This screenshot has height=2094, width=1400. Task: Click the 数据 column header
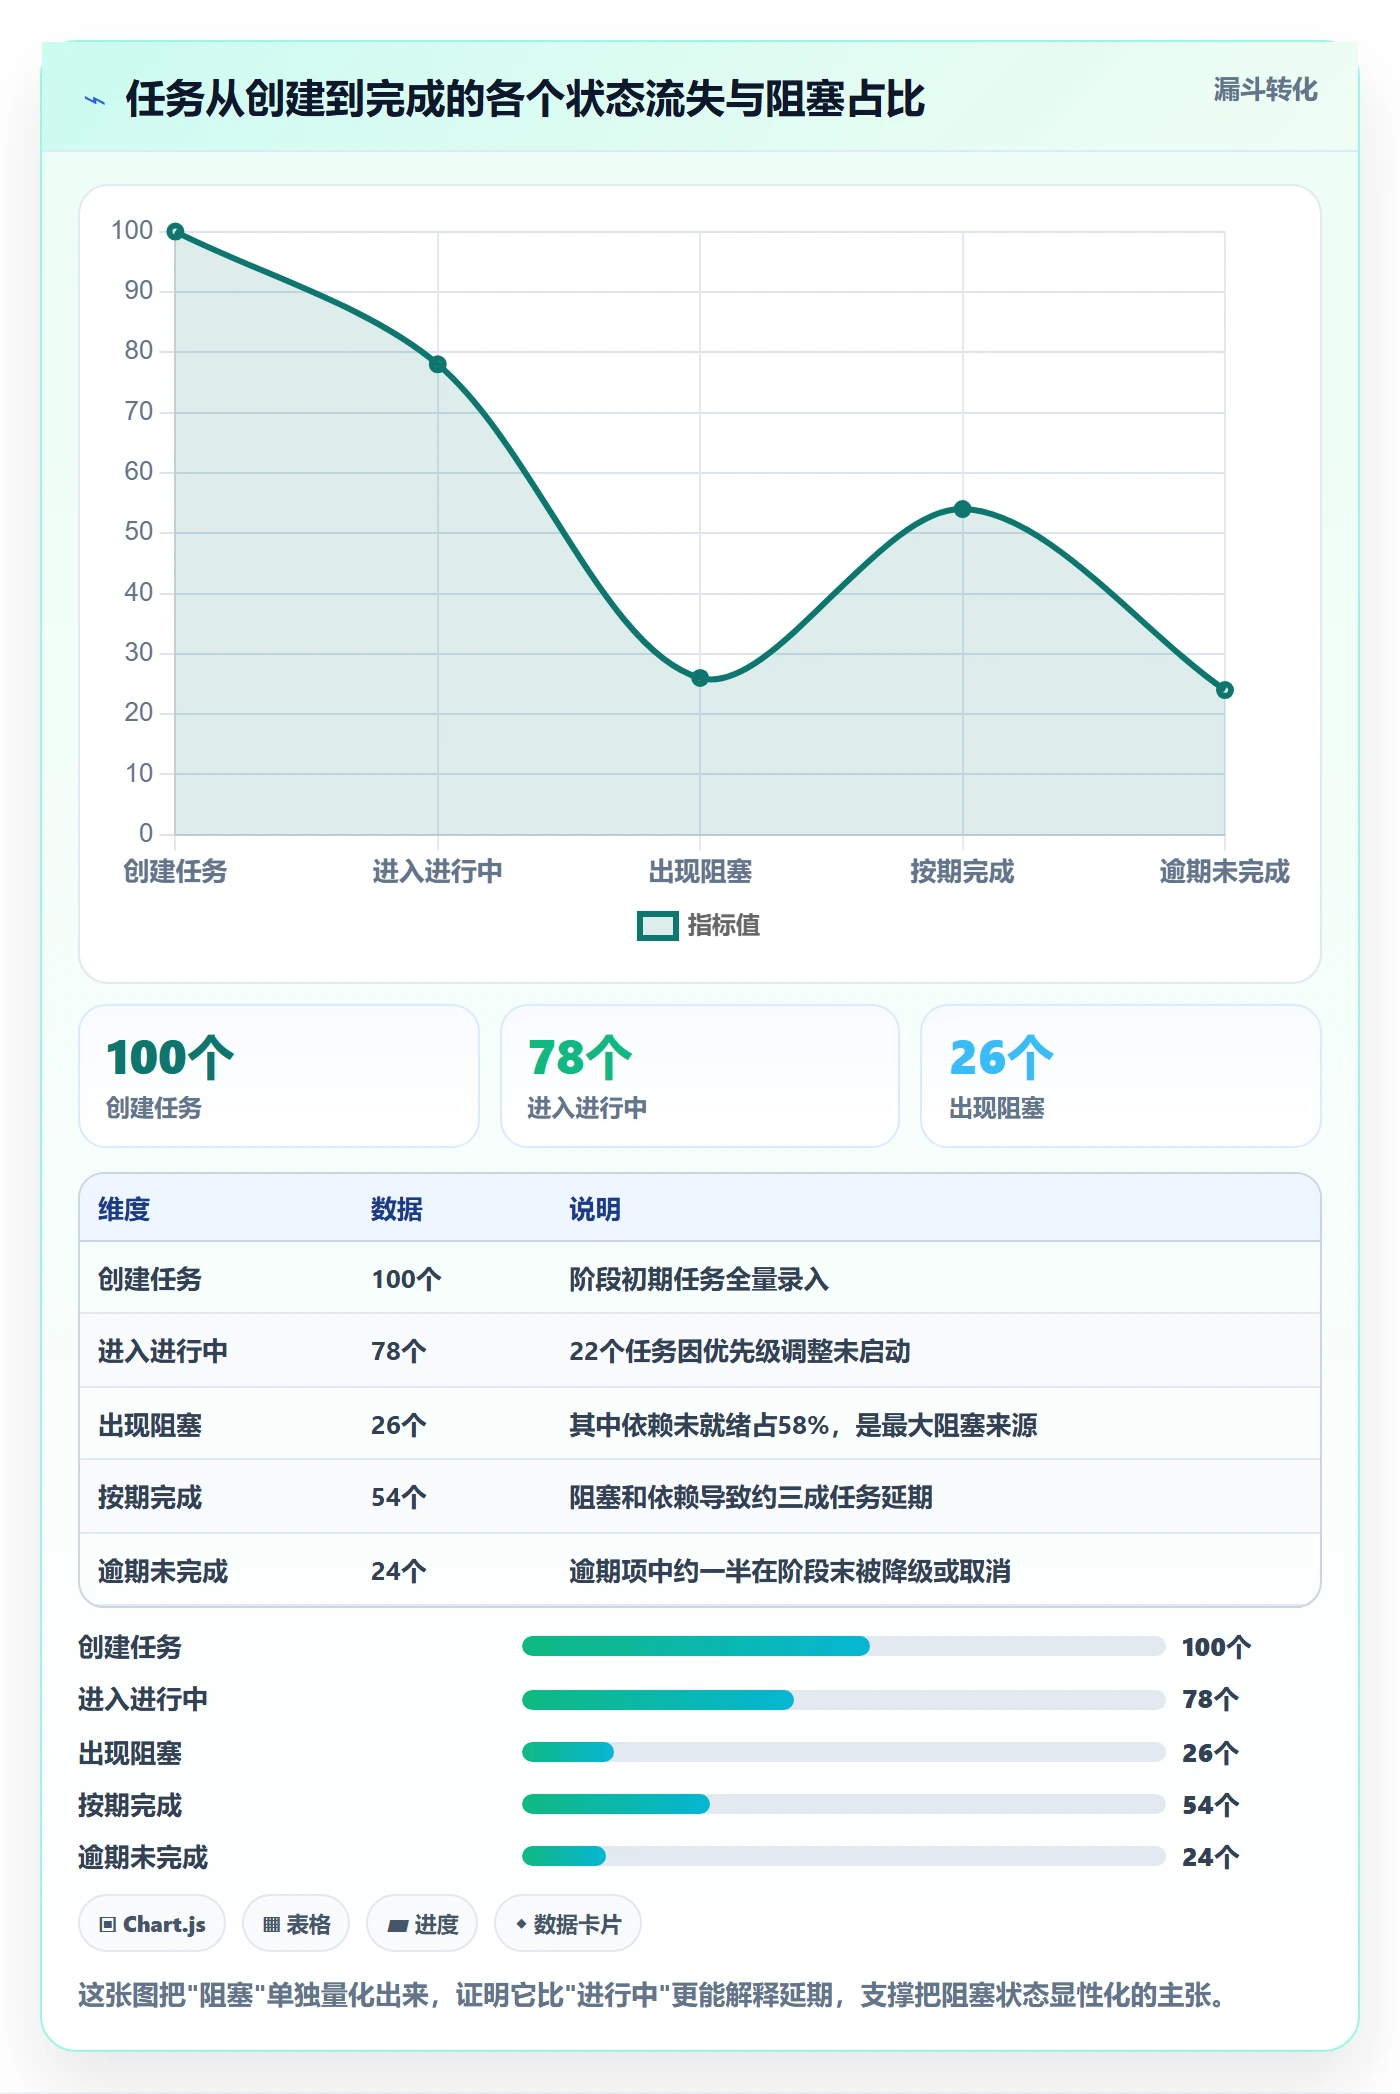click(x=397, y=1209)
